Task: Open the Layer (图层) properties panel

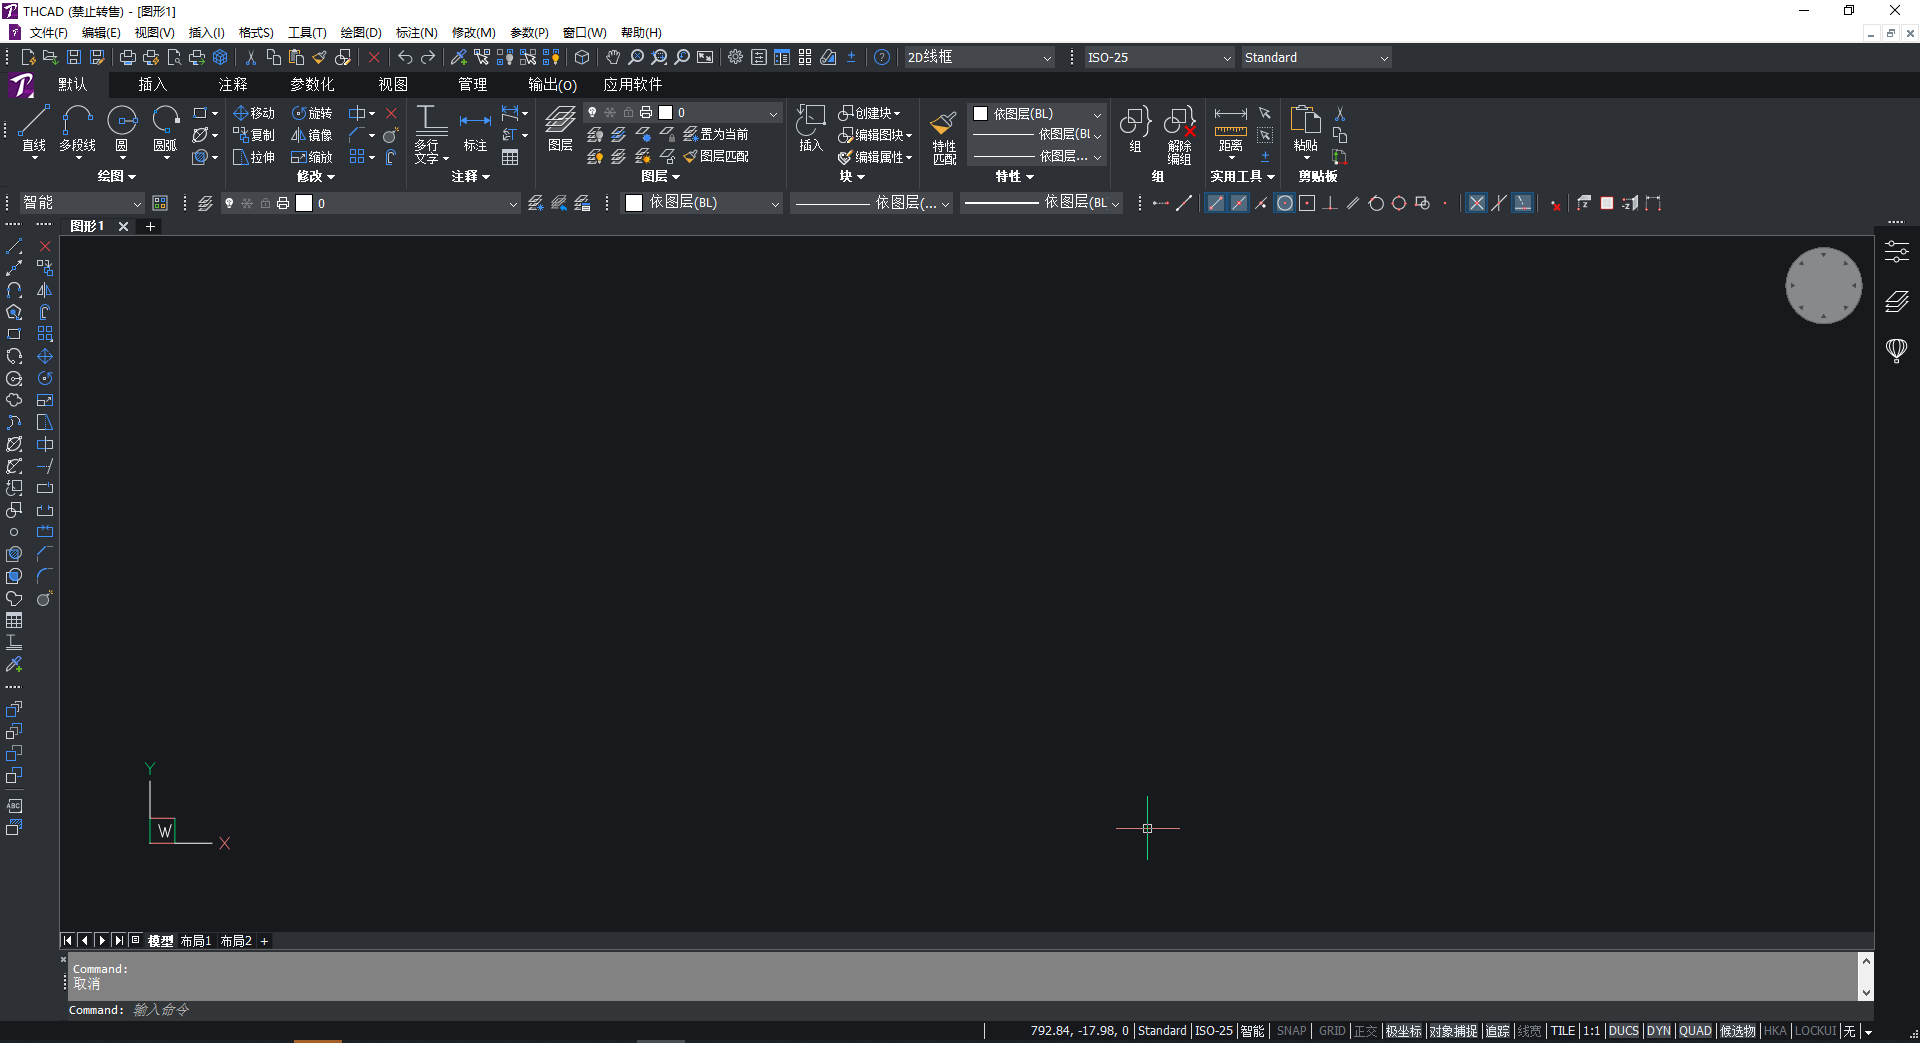Action: click(x=560, y=129)
